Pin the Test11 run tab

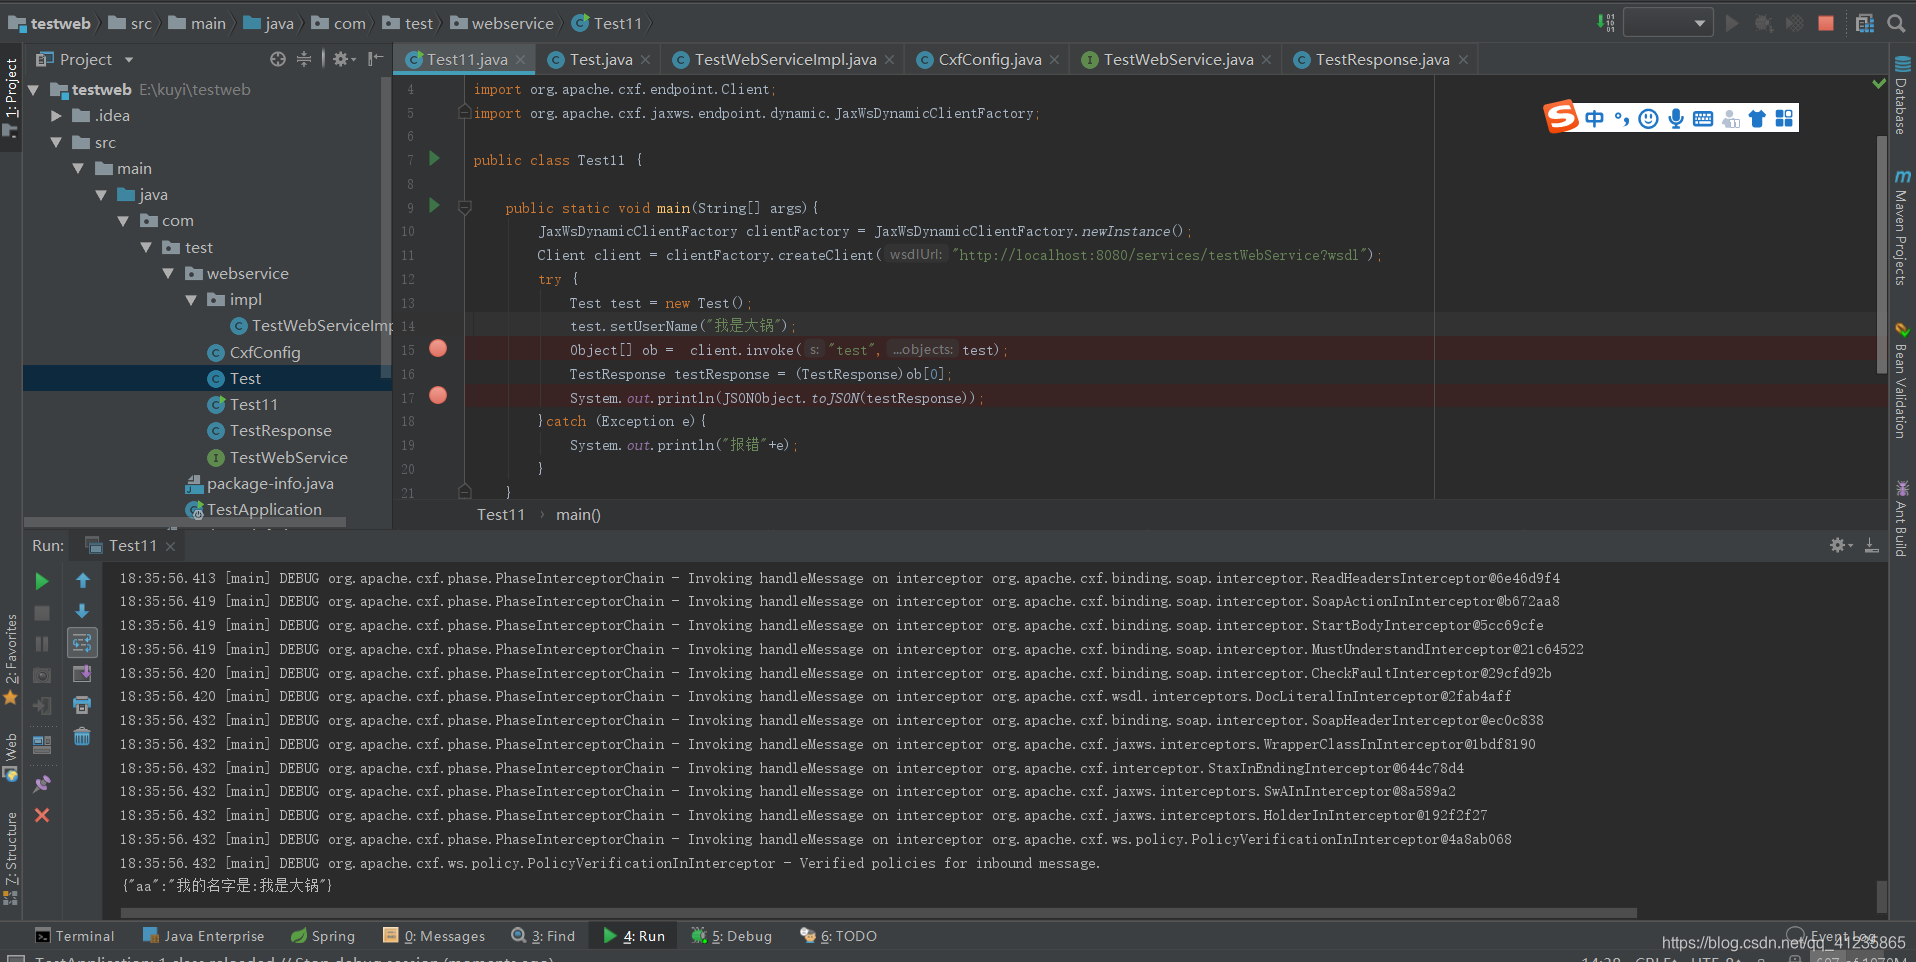click(42, 783)
